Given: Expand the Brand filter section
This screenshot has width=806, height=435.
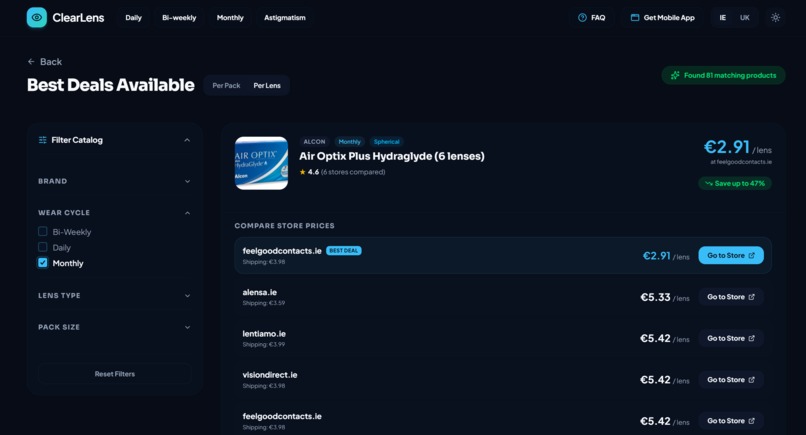Looking at the screenshot, I should 114,181.
